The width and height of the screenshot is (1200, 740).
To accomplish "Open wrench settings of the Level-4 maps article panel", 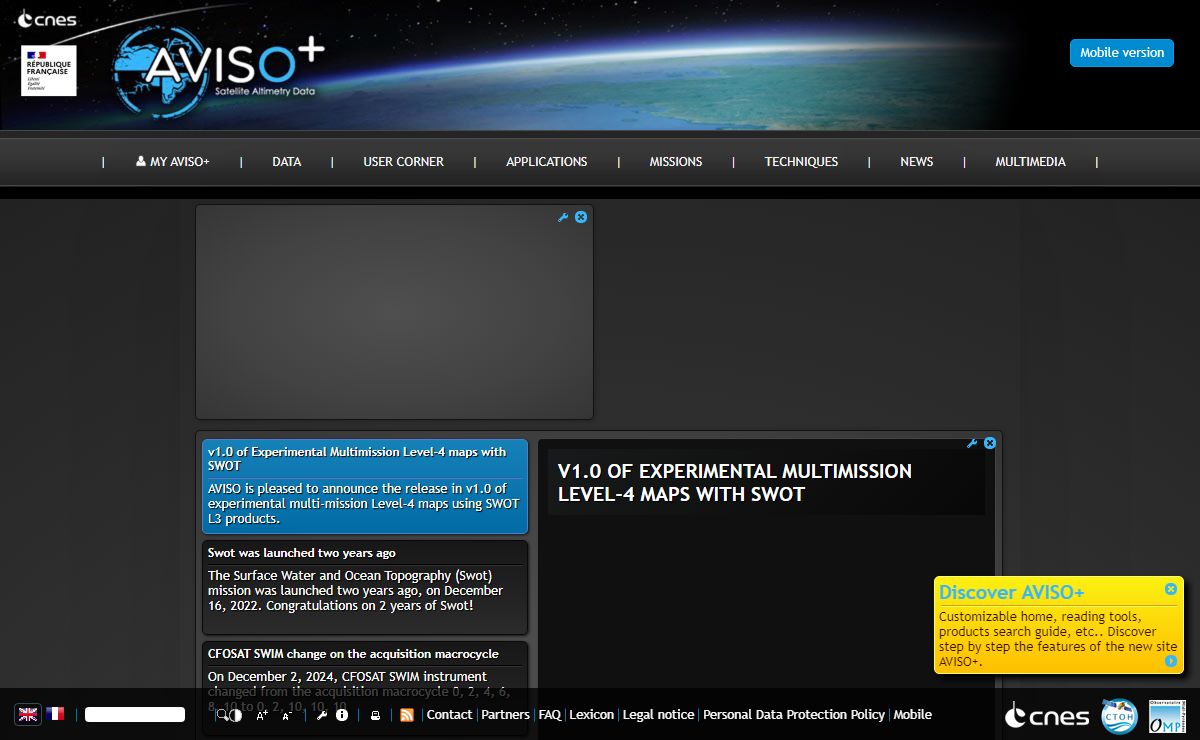I will [x=972, y=443].
